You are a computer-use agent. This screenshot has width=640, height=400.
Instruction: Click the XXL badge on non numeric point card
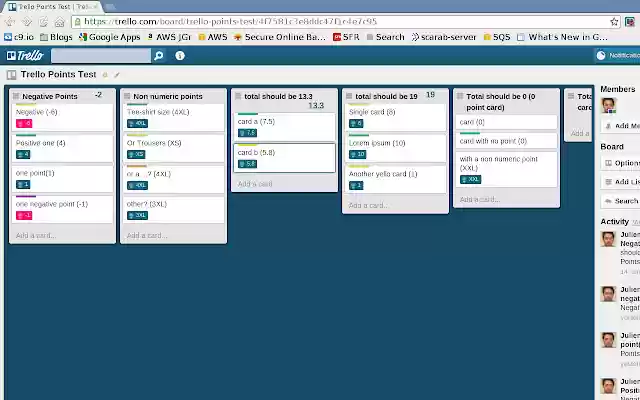470,179
